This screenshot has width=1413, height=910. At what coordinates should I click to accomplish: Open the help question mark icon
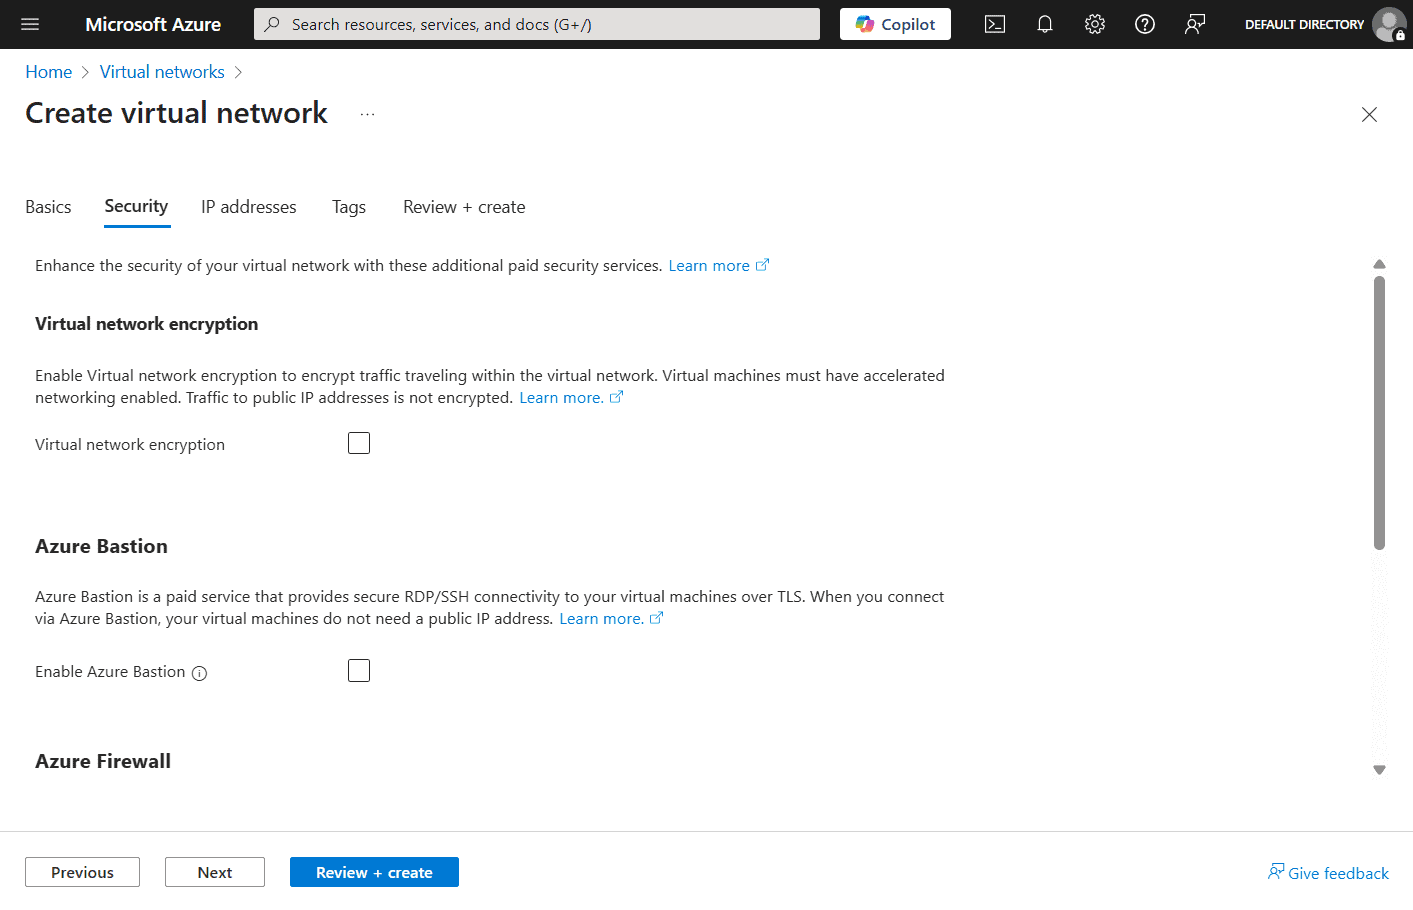click(1145, 24)
